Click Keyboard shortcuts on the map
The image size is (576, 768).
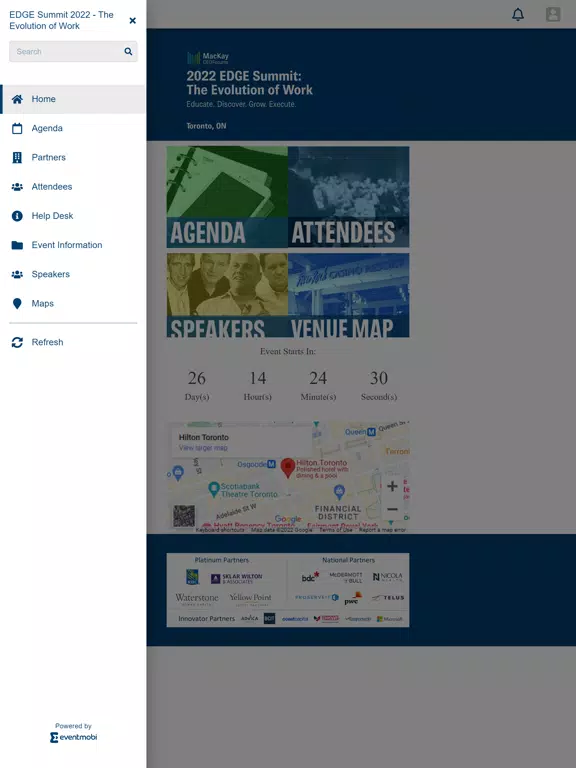pos(220,529)
